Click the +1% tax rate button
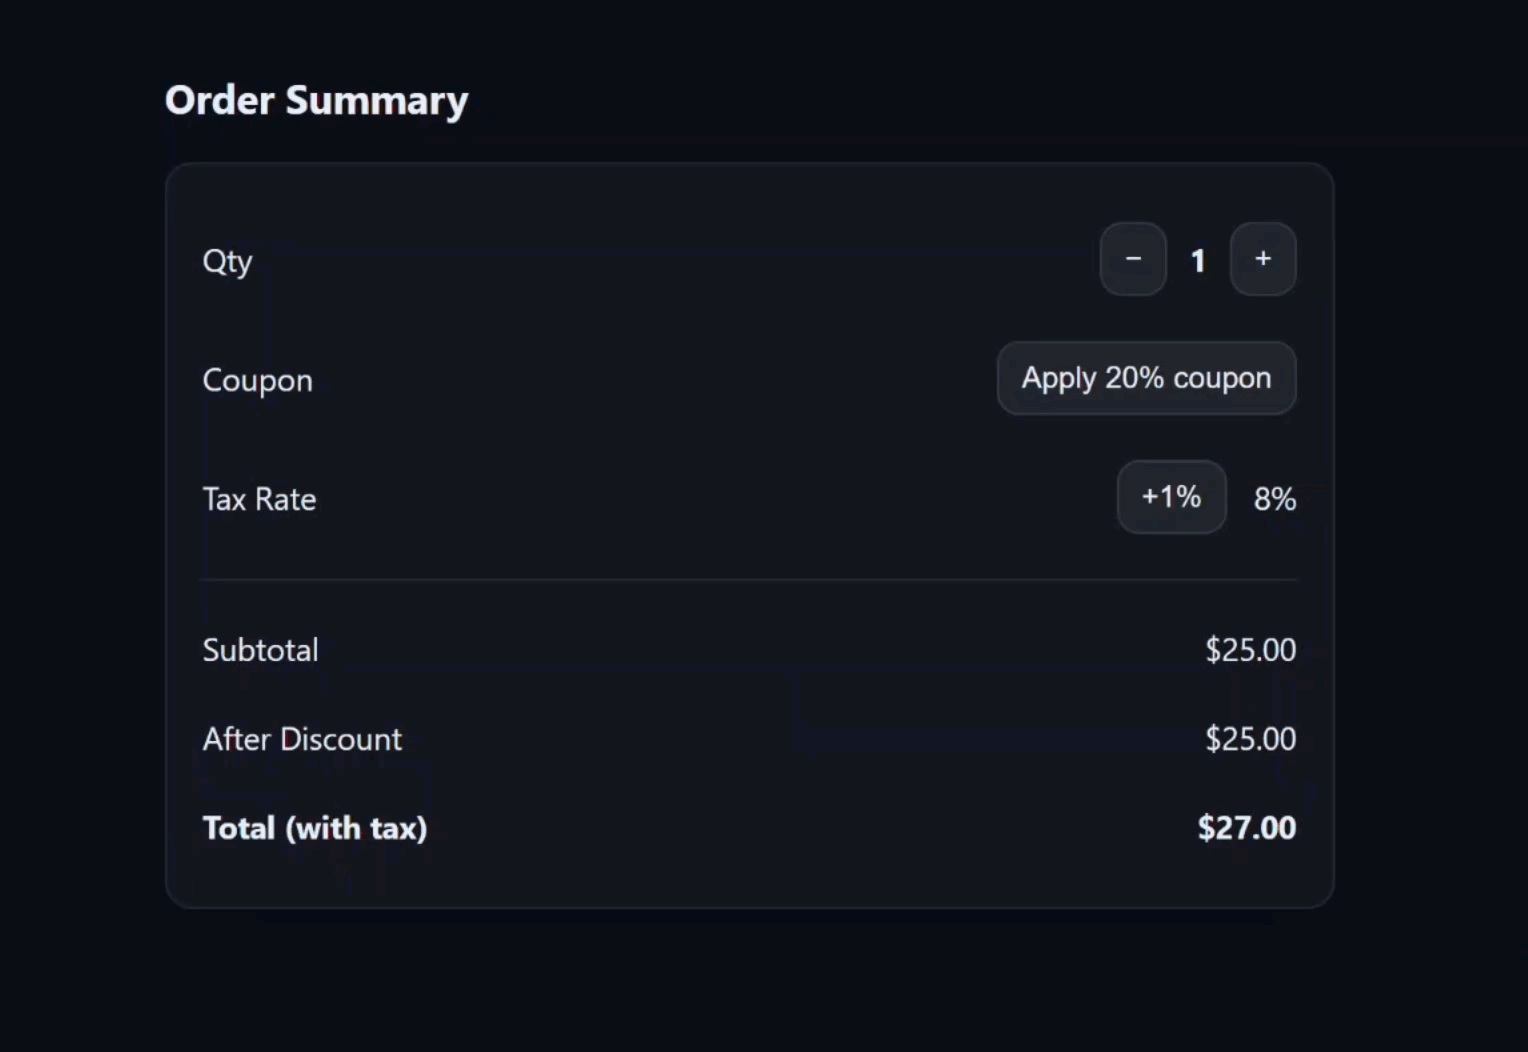This screenshot has width=1528, height=1052. 1171,497
